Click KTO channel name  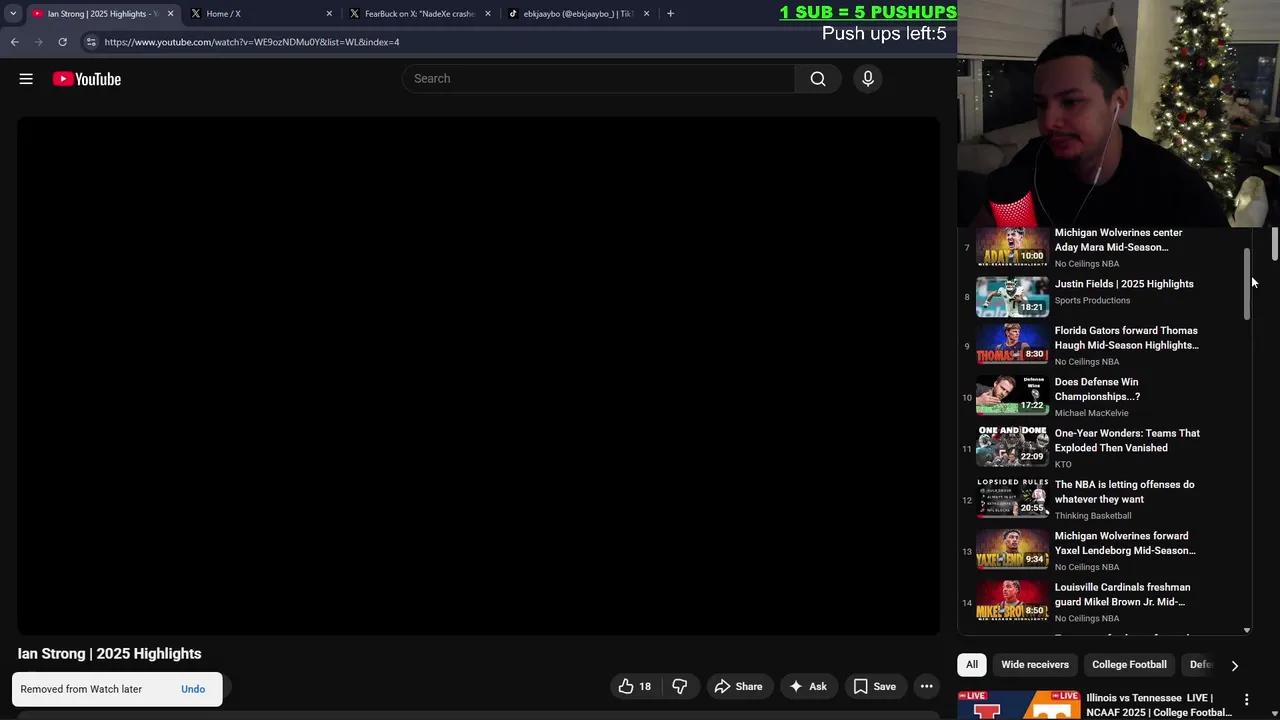[1063, 465]
